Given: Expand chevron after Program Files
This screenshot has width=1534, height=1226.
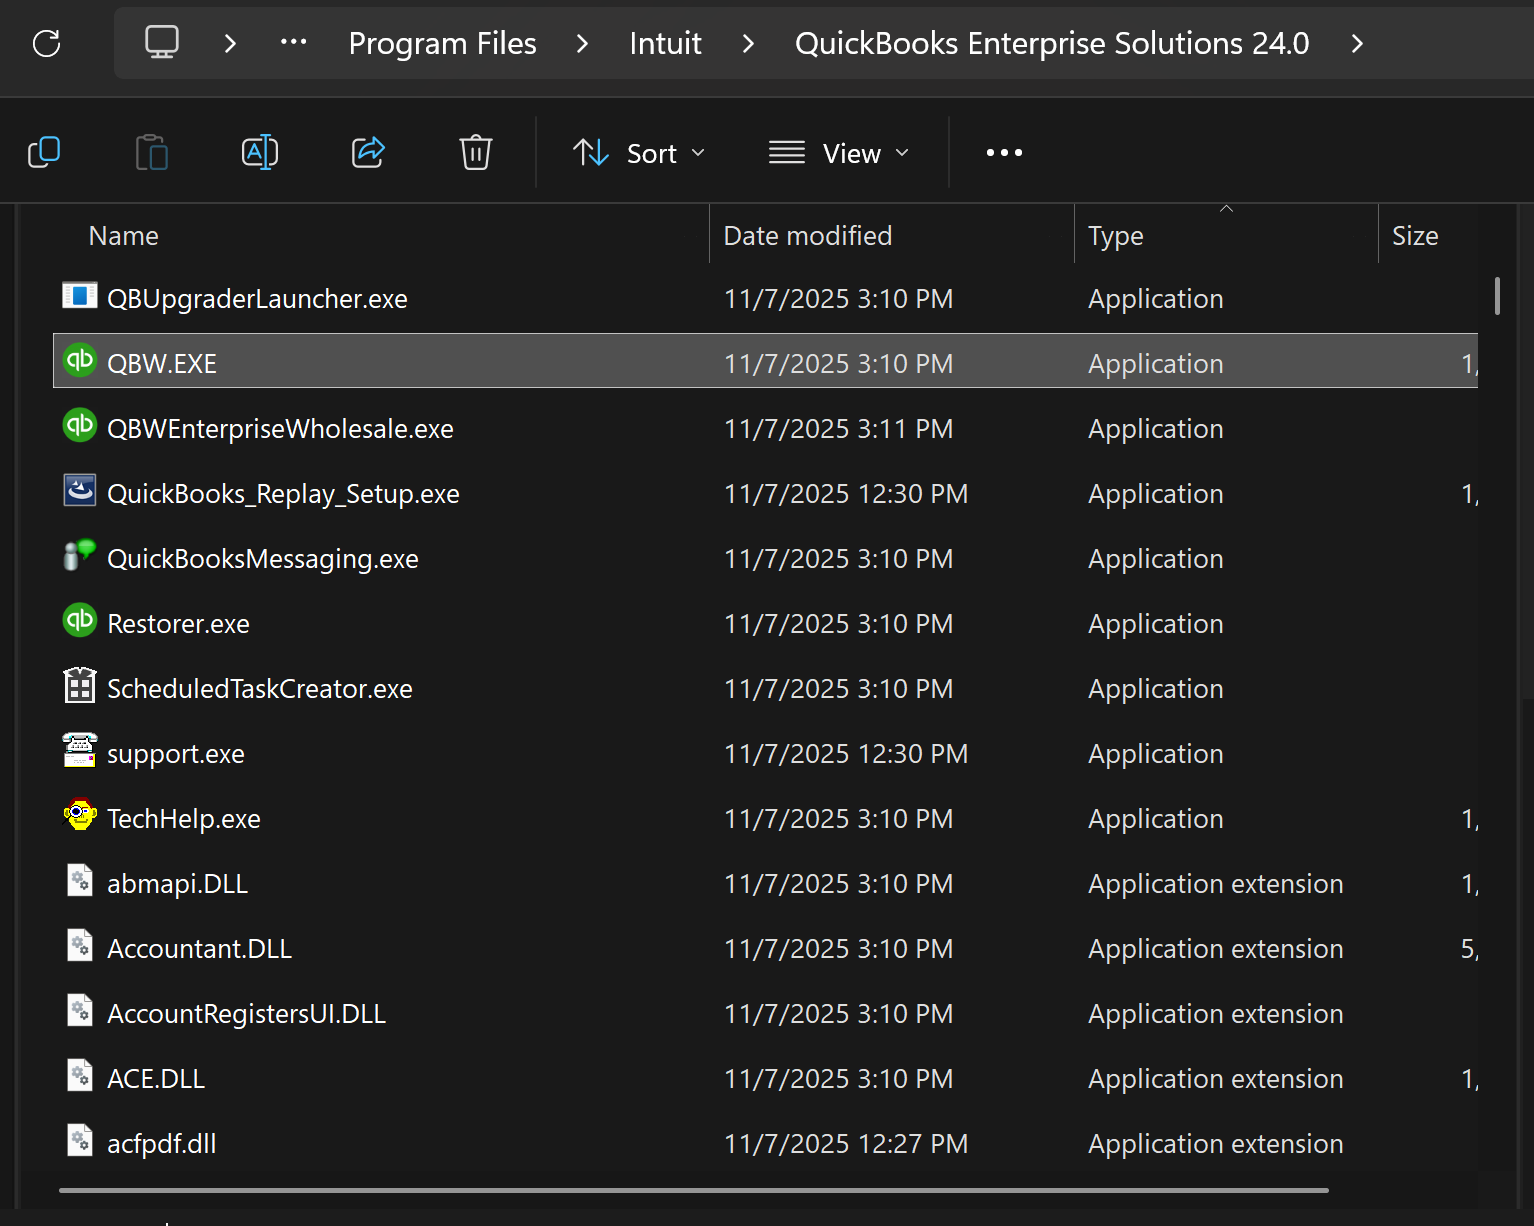Looking at the screenshot, I should click(582, 43).
